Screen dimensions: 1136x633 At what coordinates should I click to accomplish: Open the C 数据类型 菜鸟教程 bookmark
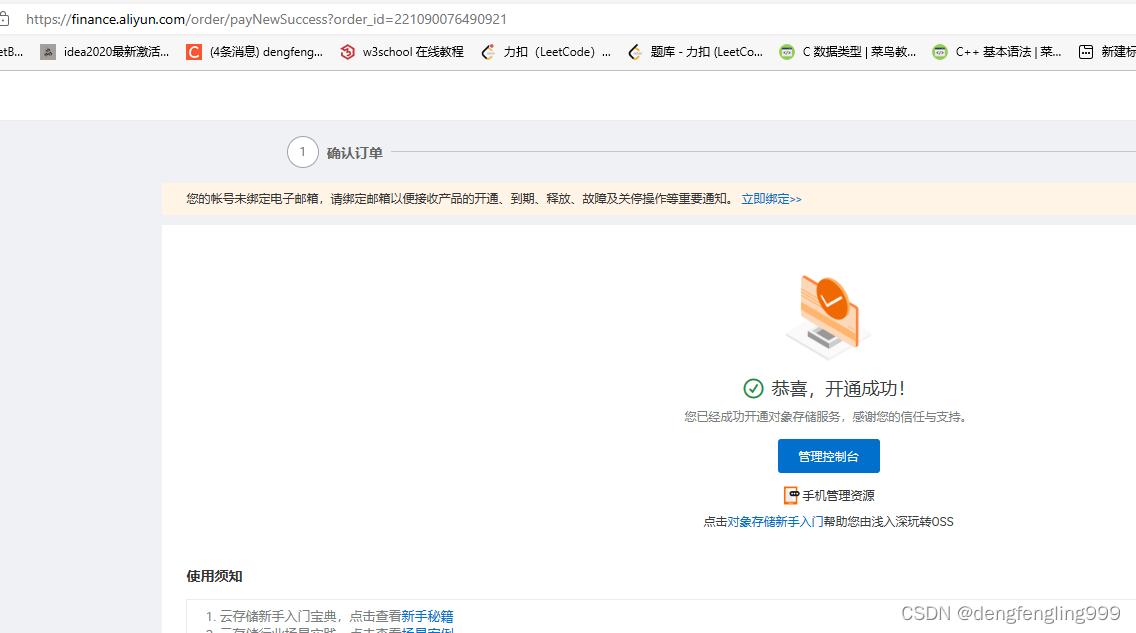(x=848, y=51)
